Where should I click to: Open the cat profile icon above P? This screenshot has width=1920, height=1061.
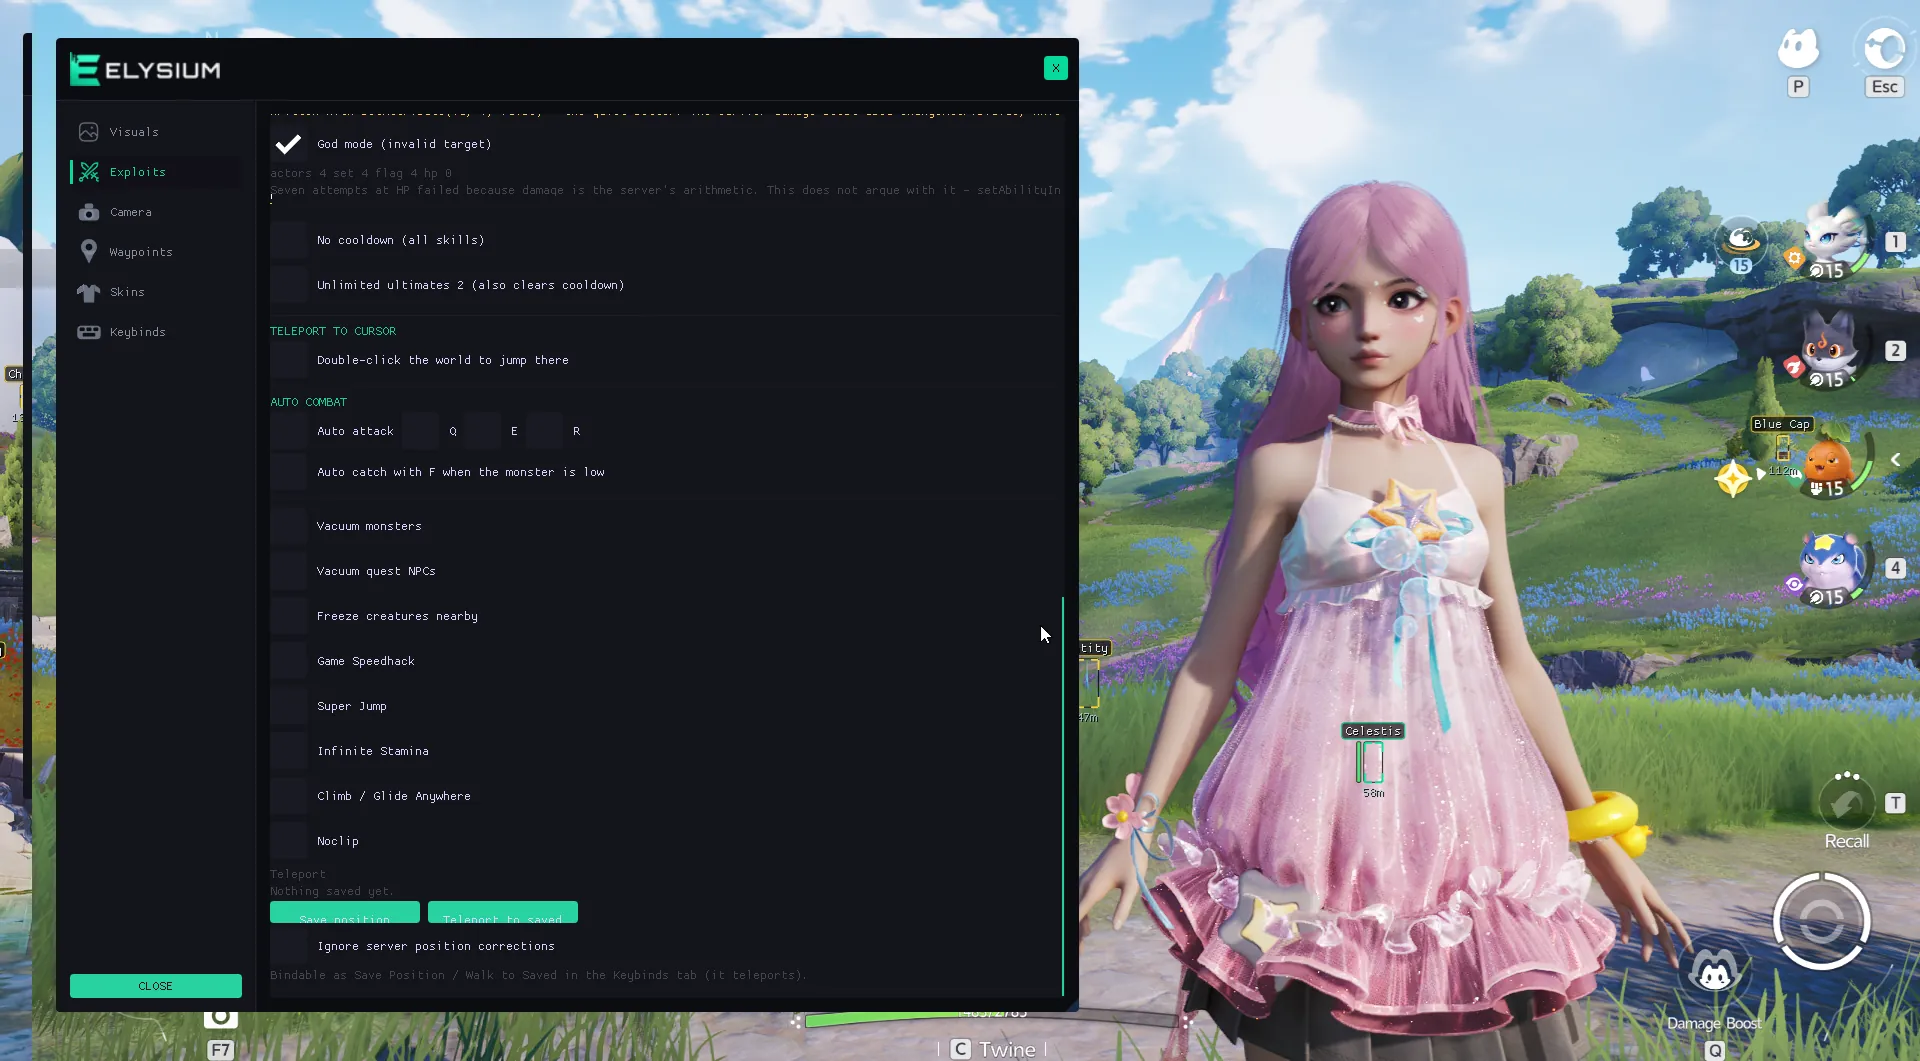[1798, 48]
